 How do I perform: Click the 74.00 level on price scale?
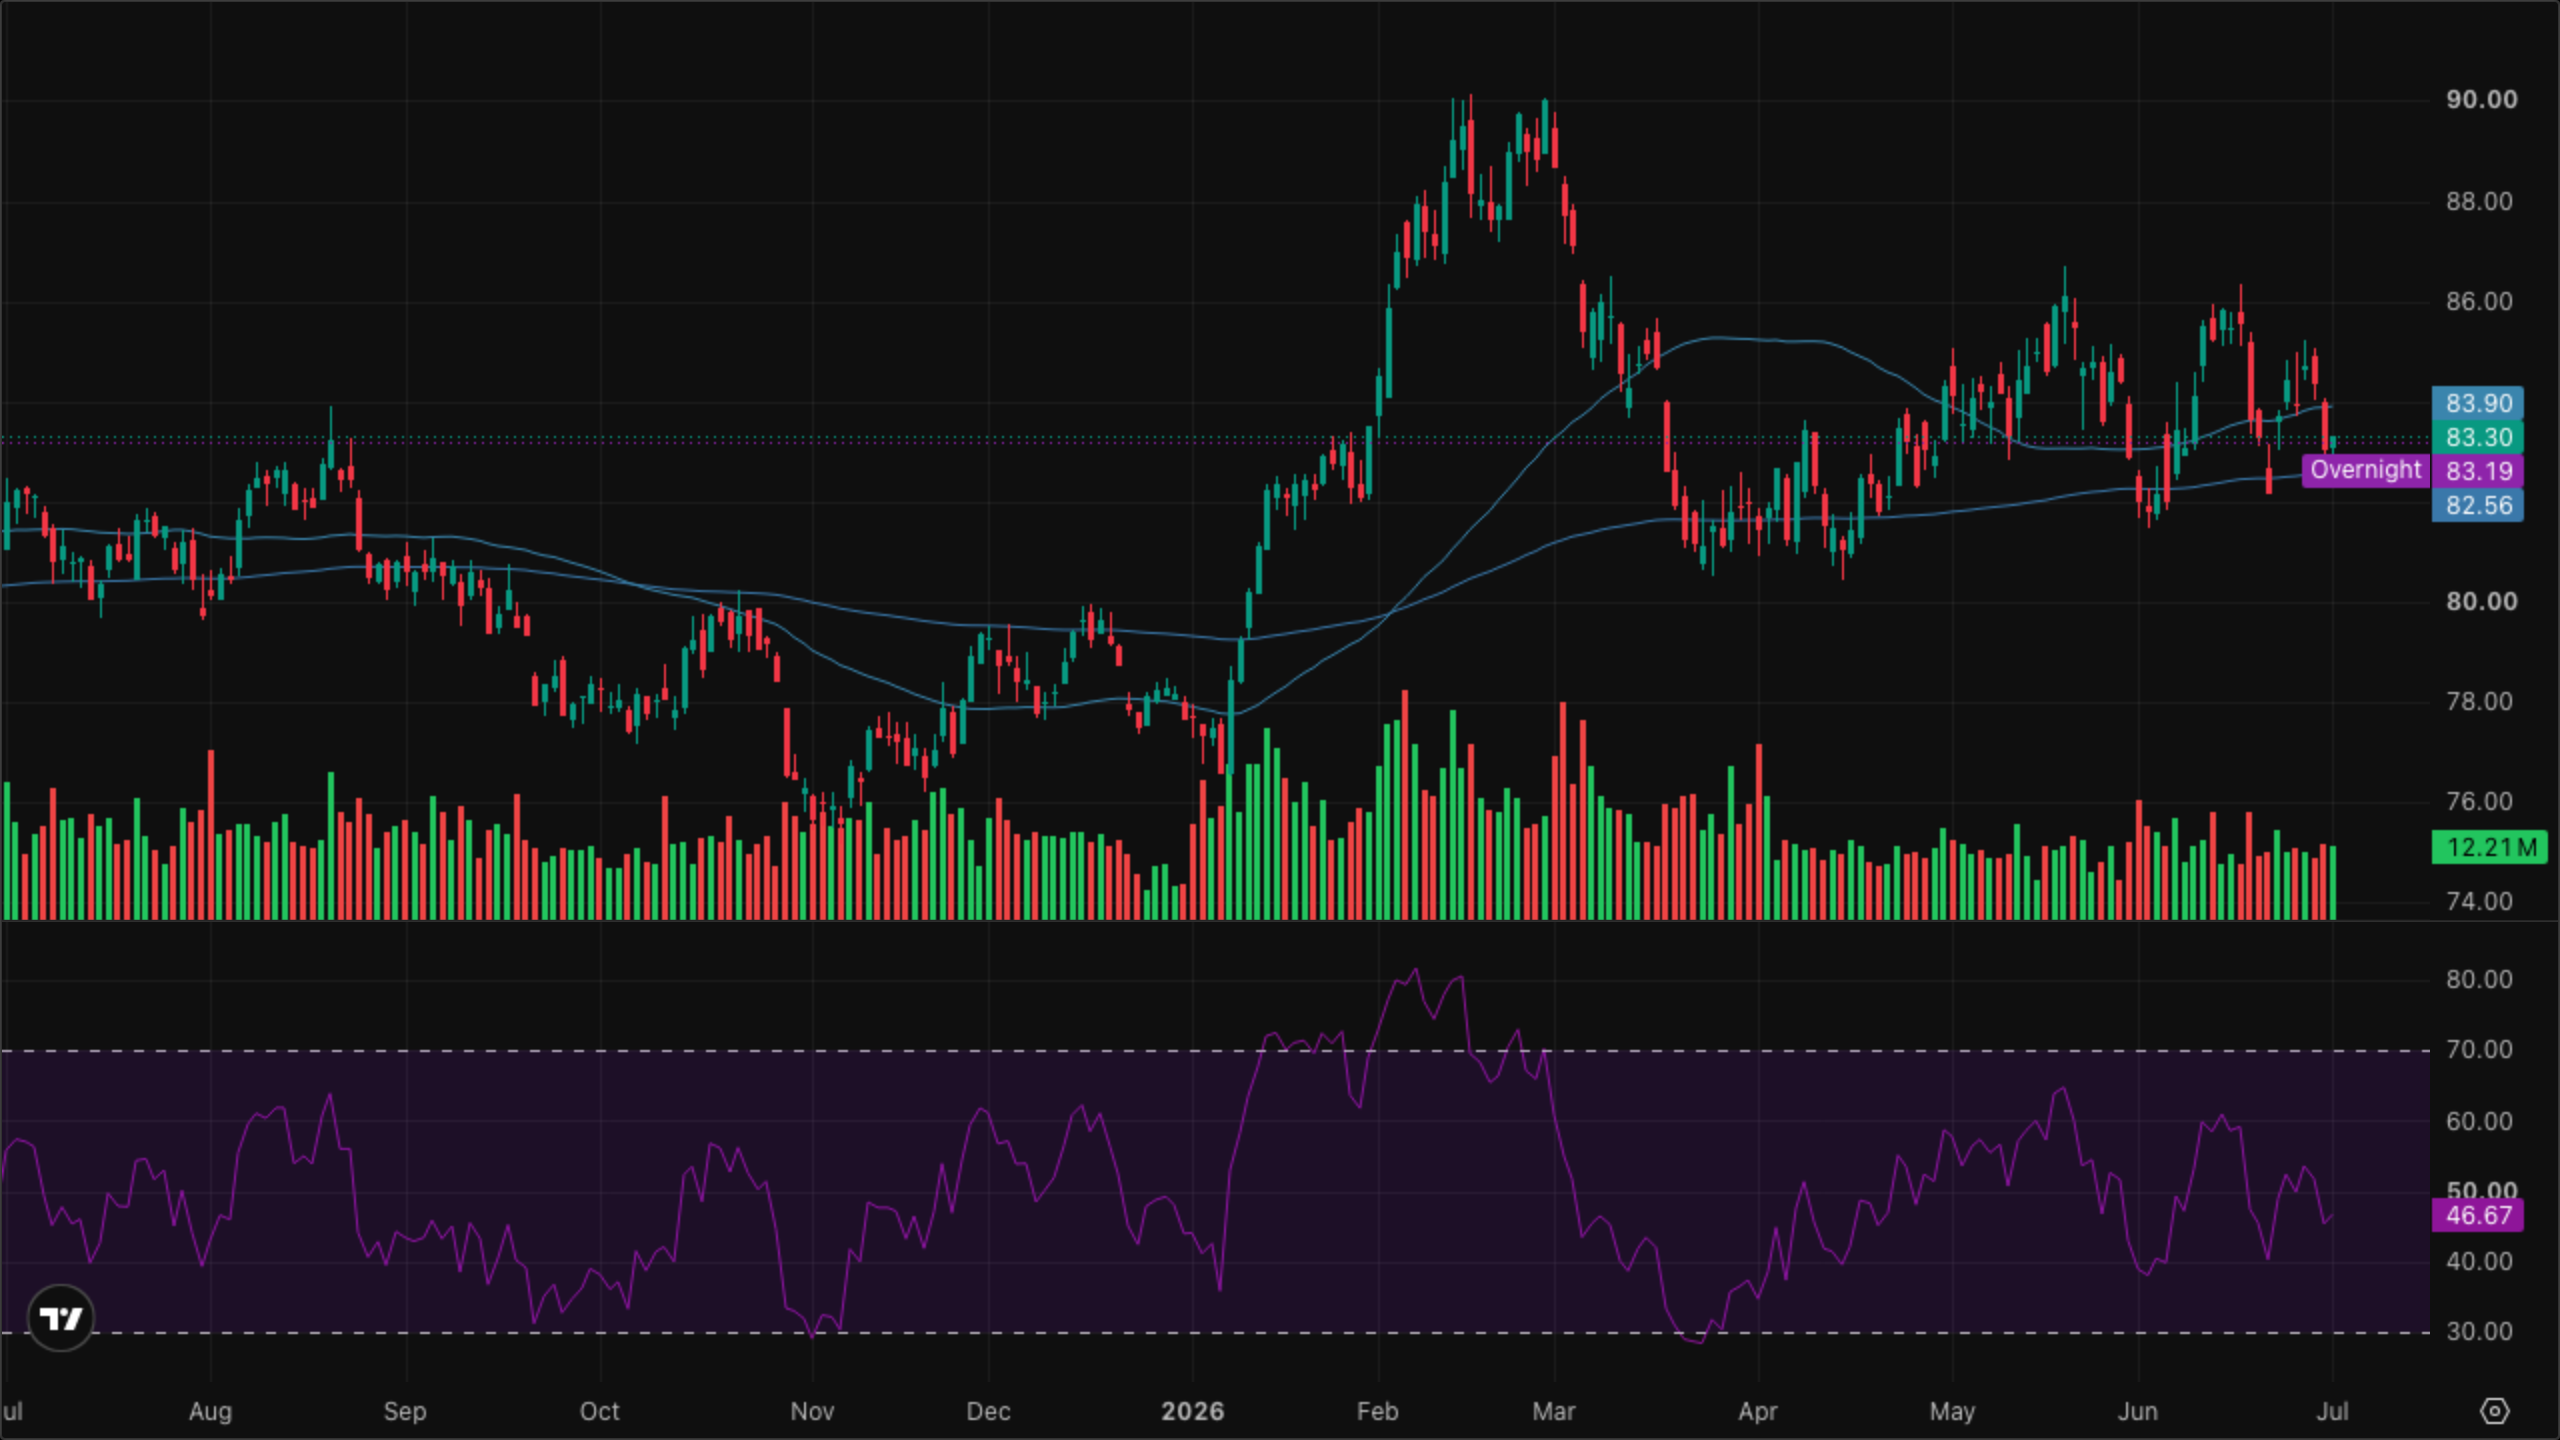point(2479,901)
